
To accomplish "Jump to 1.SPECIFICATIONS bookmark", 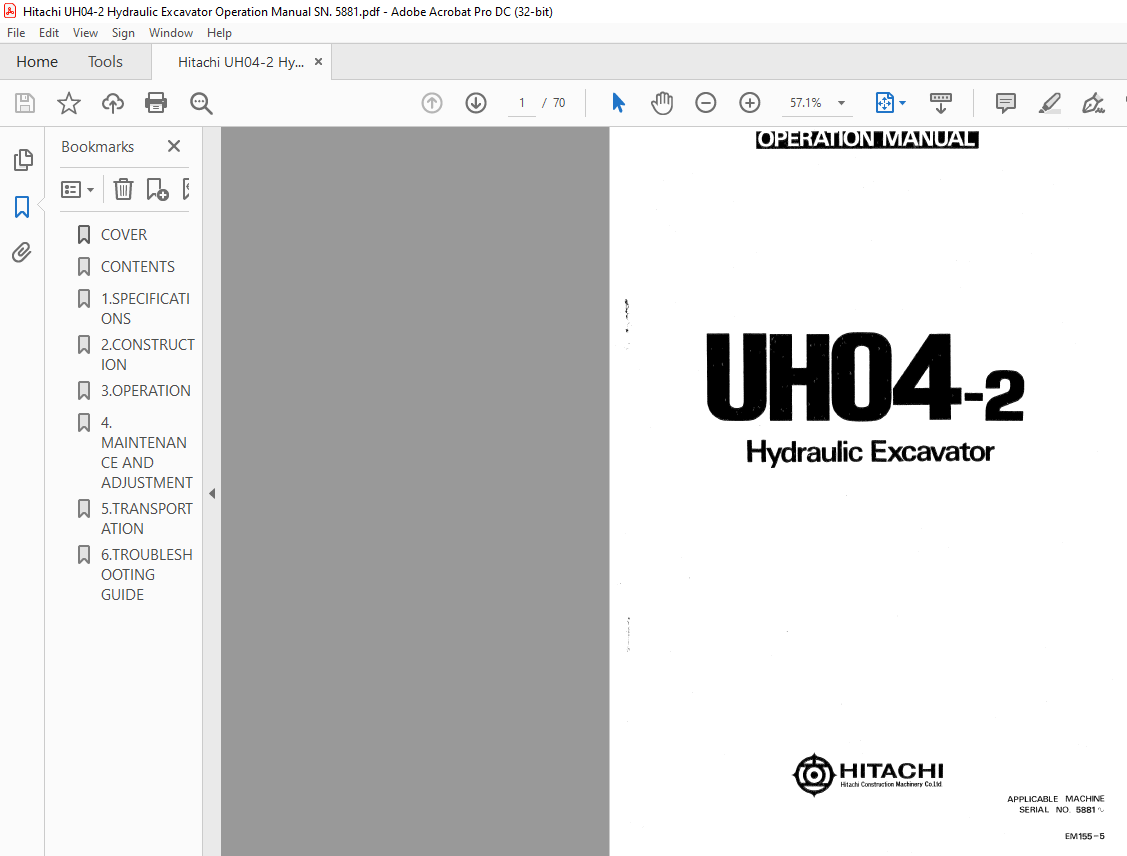I will point(145,308).
